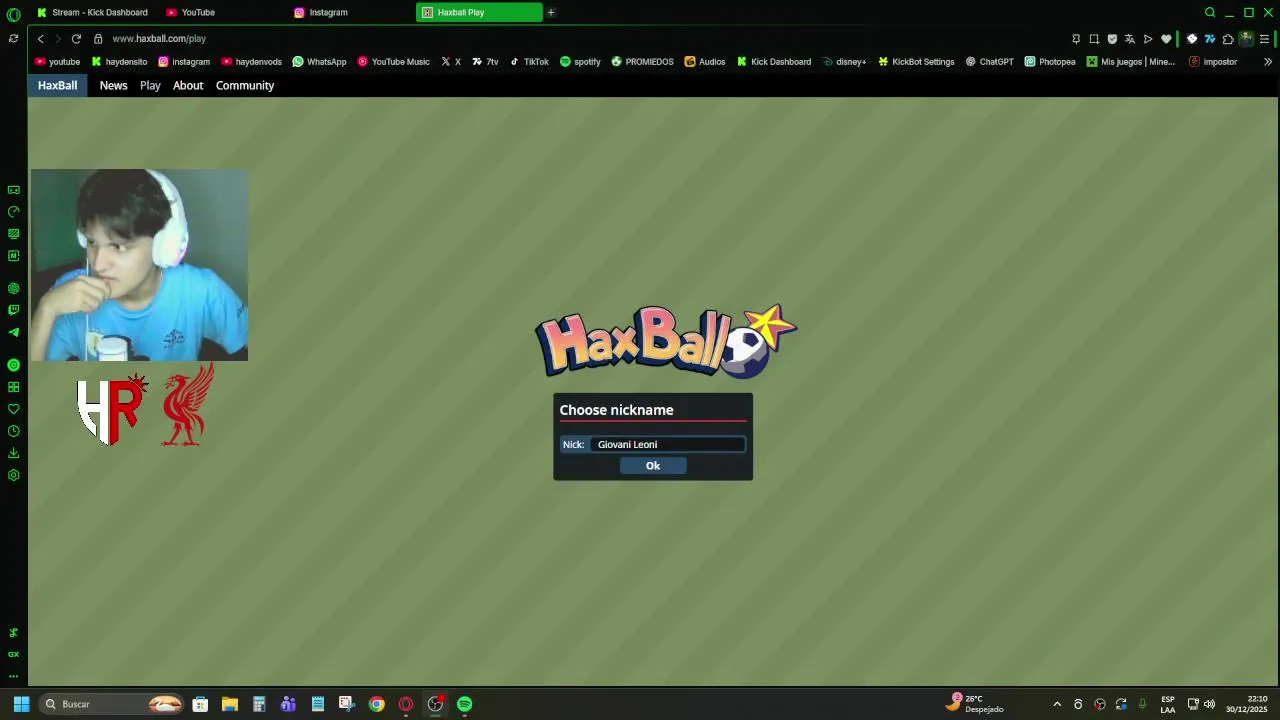Open the YouTube Music bookmark
The width and height of the screenshot is (1280, 720).
393,62
